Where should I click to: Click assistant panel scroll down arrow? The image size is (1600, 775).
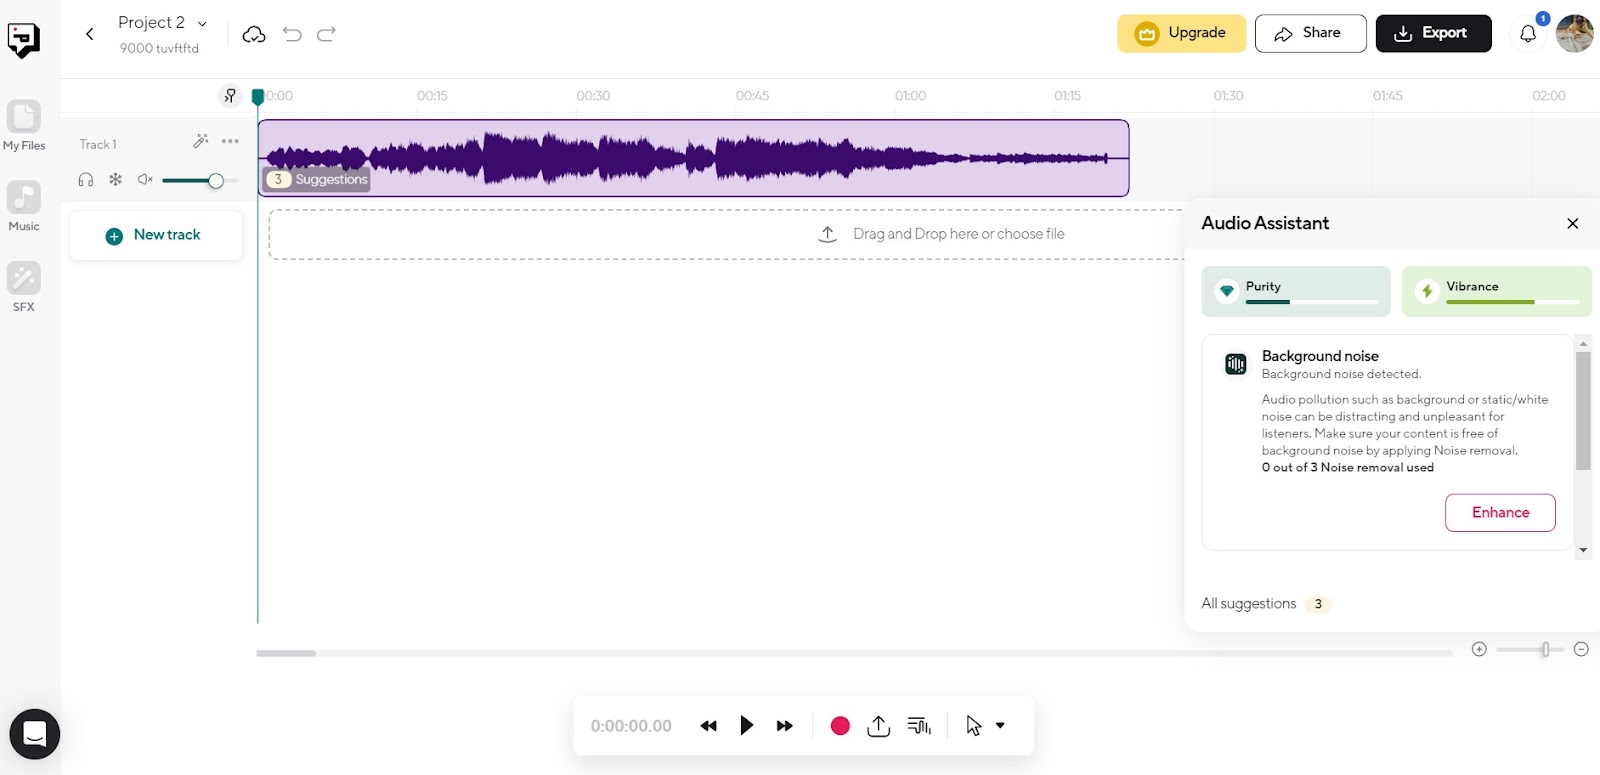pyautogui.click(x=1583, y=550)
